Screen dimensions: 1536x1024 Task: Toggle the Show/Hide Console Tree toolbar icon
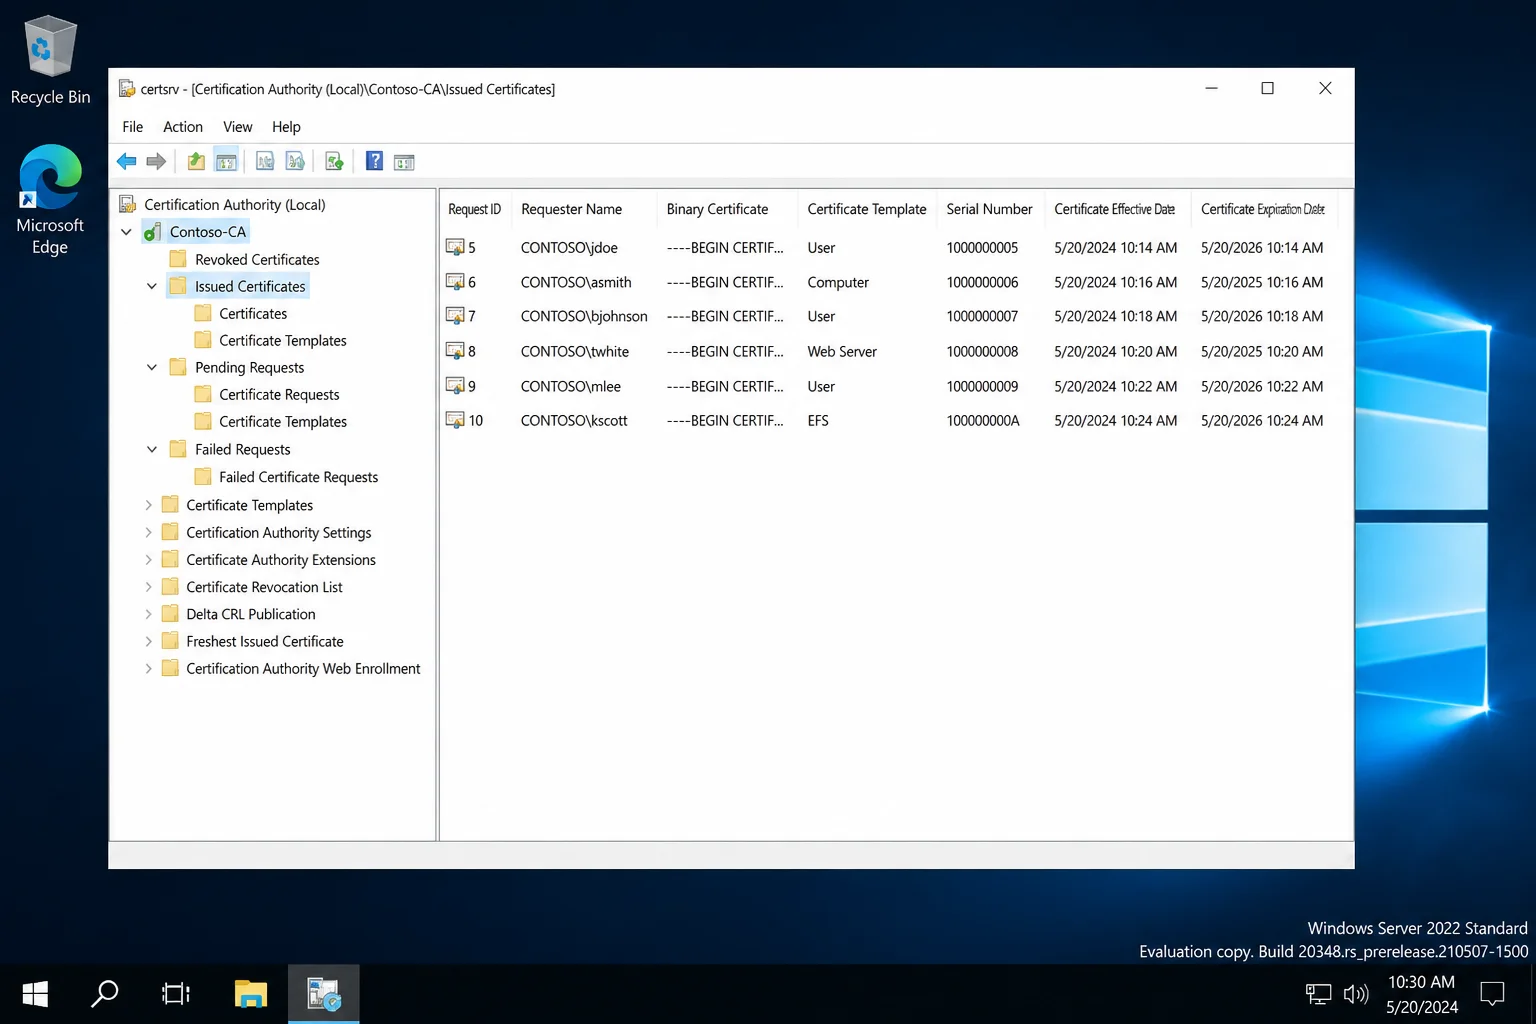tap(226, 161)
